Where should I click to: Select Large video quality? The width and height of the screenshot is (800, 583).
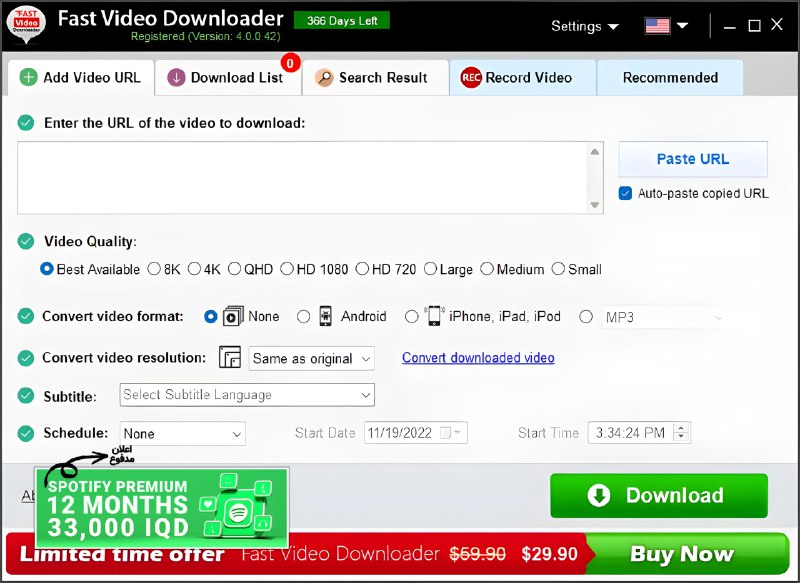430,269
